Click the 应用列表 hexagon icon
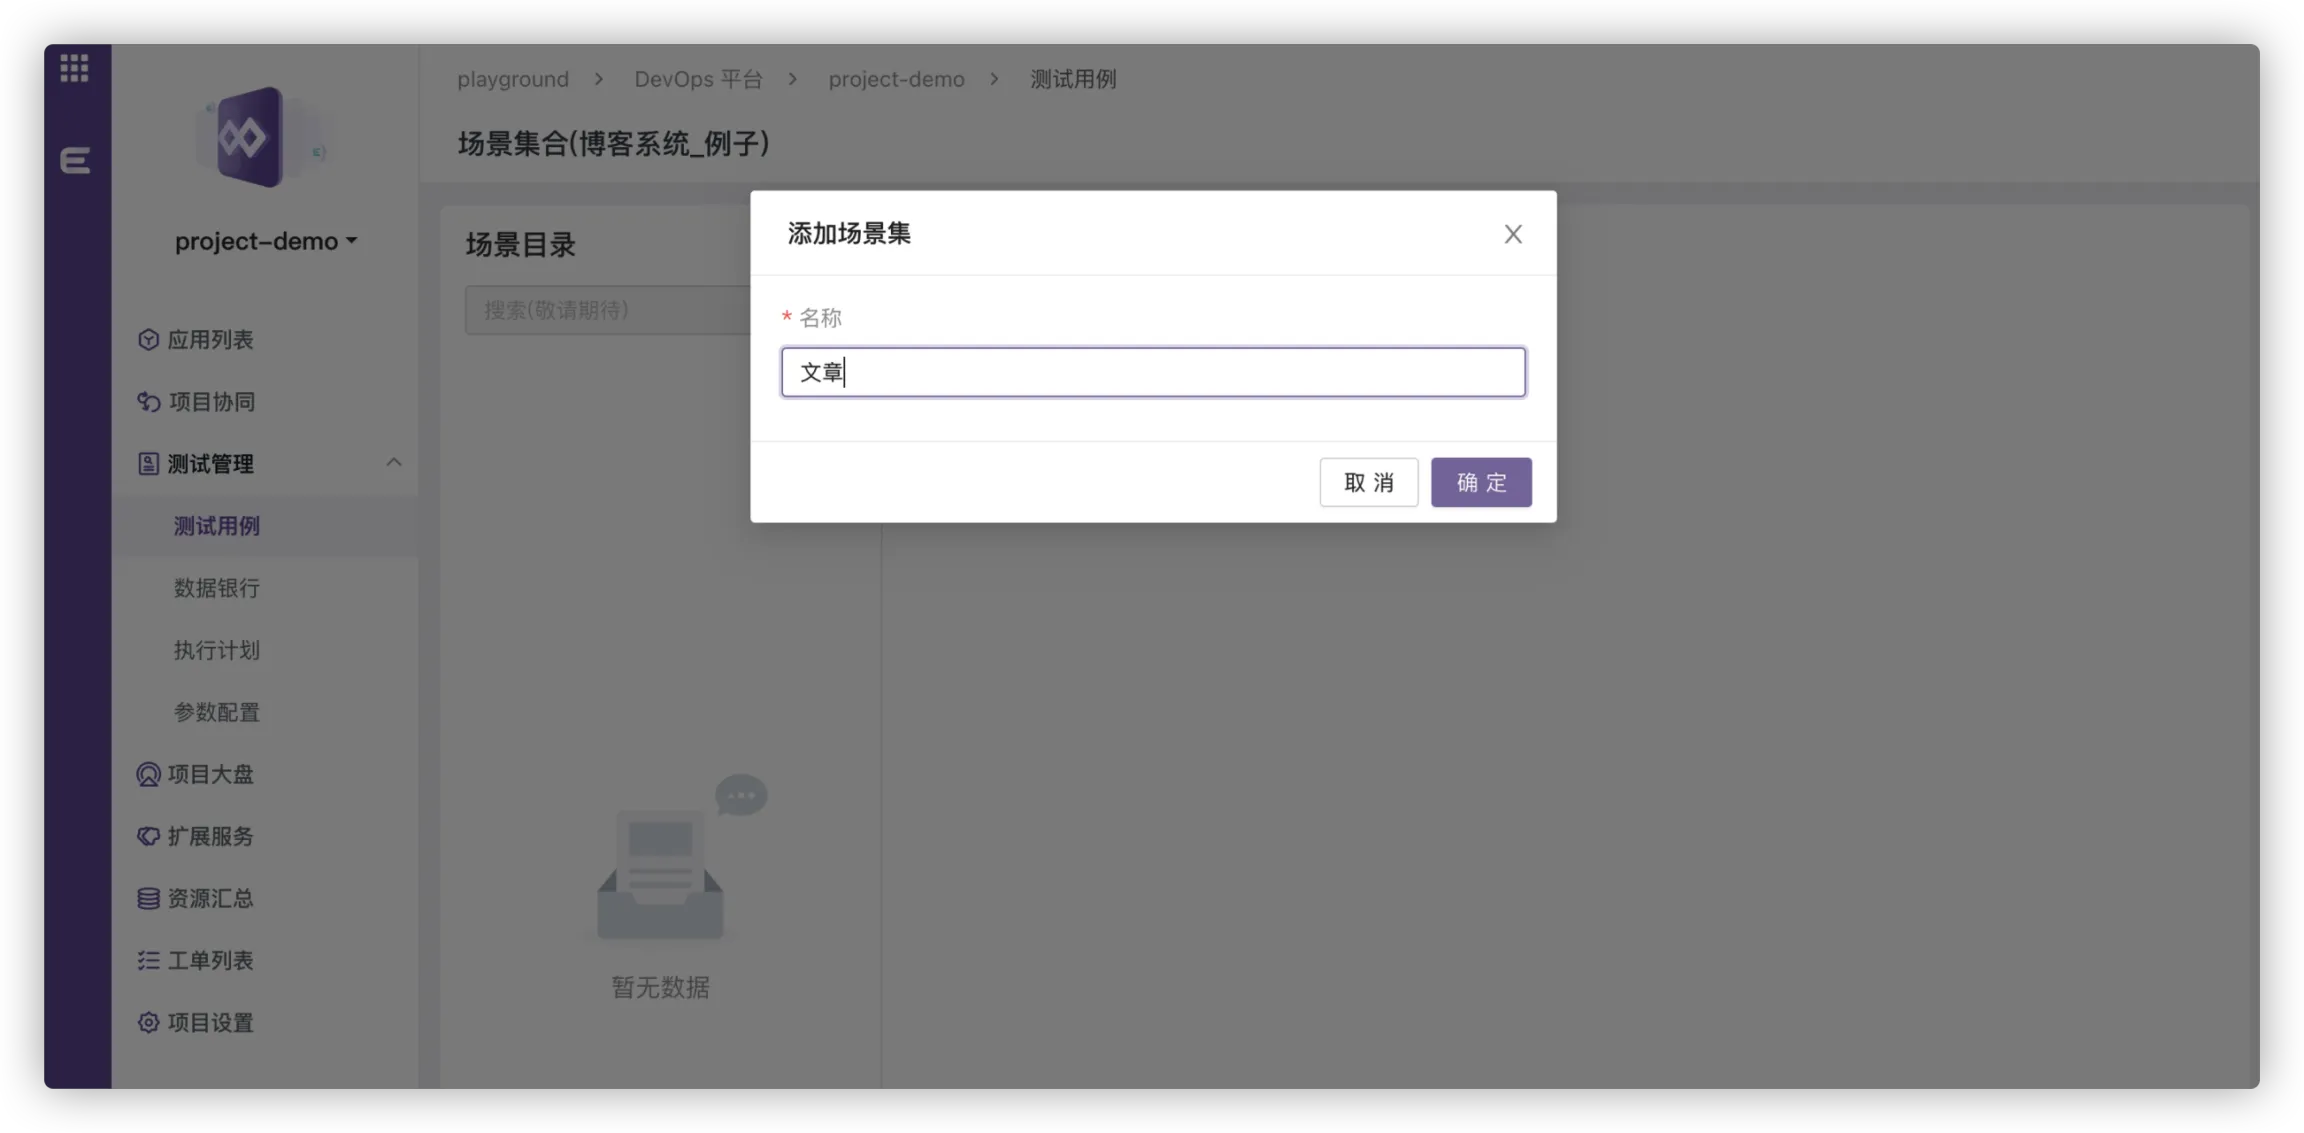This screenshot has width=2304, height=1133. pos(148,340)
